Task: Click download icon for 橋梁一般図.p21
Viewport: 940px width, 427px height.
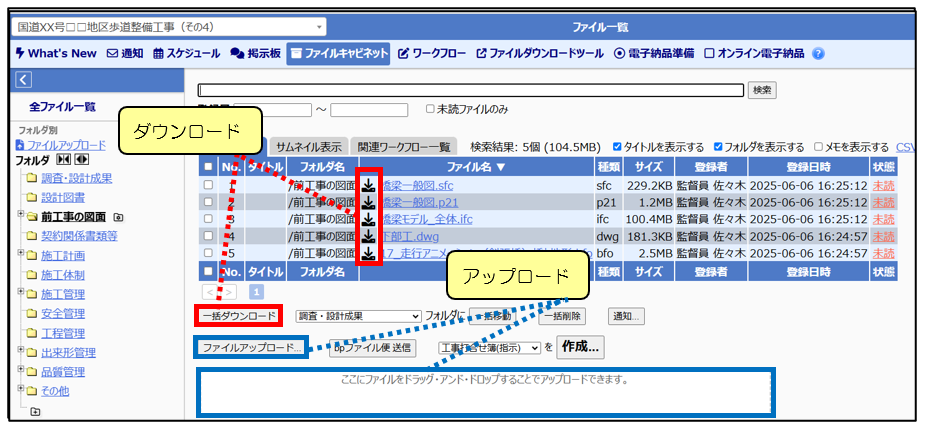Action: pyautogui.click(x=368, y=202)
